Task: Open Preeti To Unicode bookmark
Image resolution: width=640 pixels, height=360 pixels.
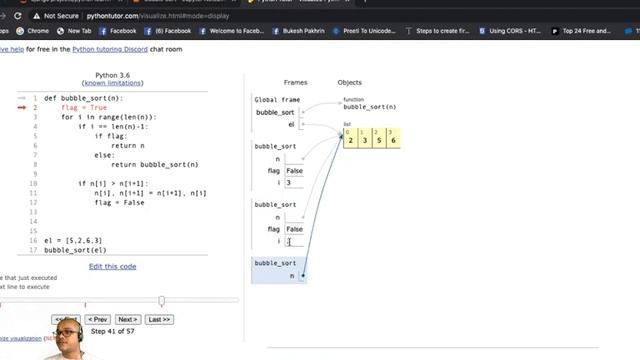Action: (x=364, y=31)
